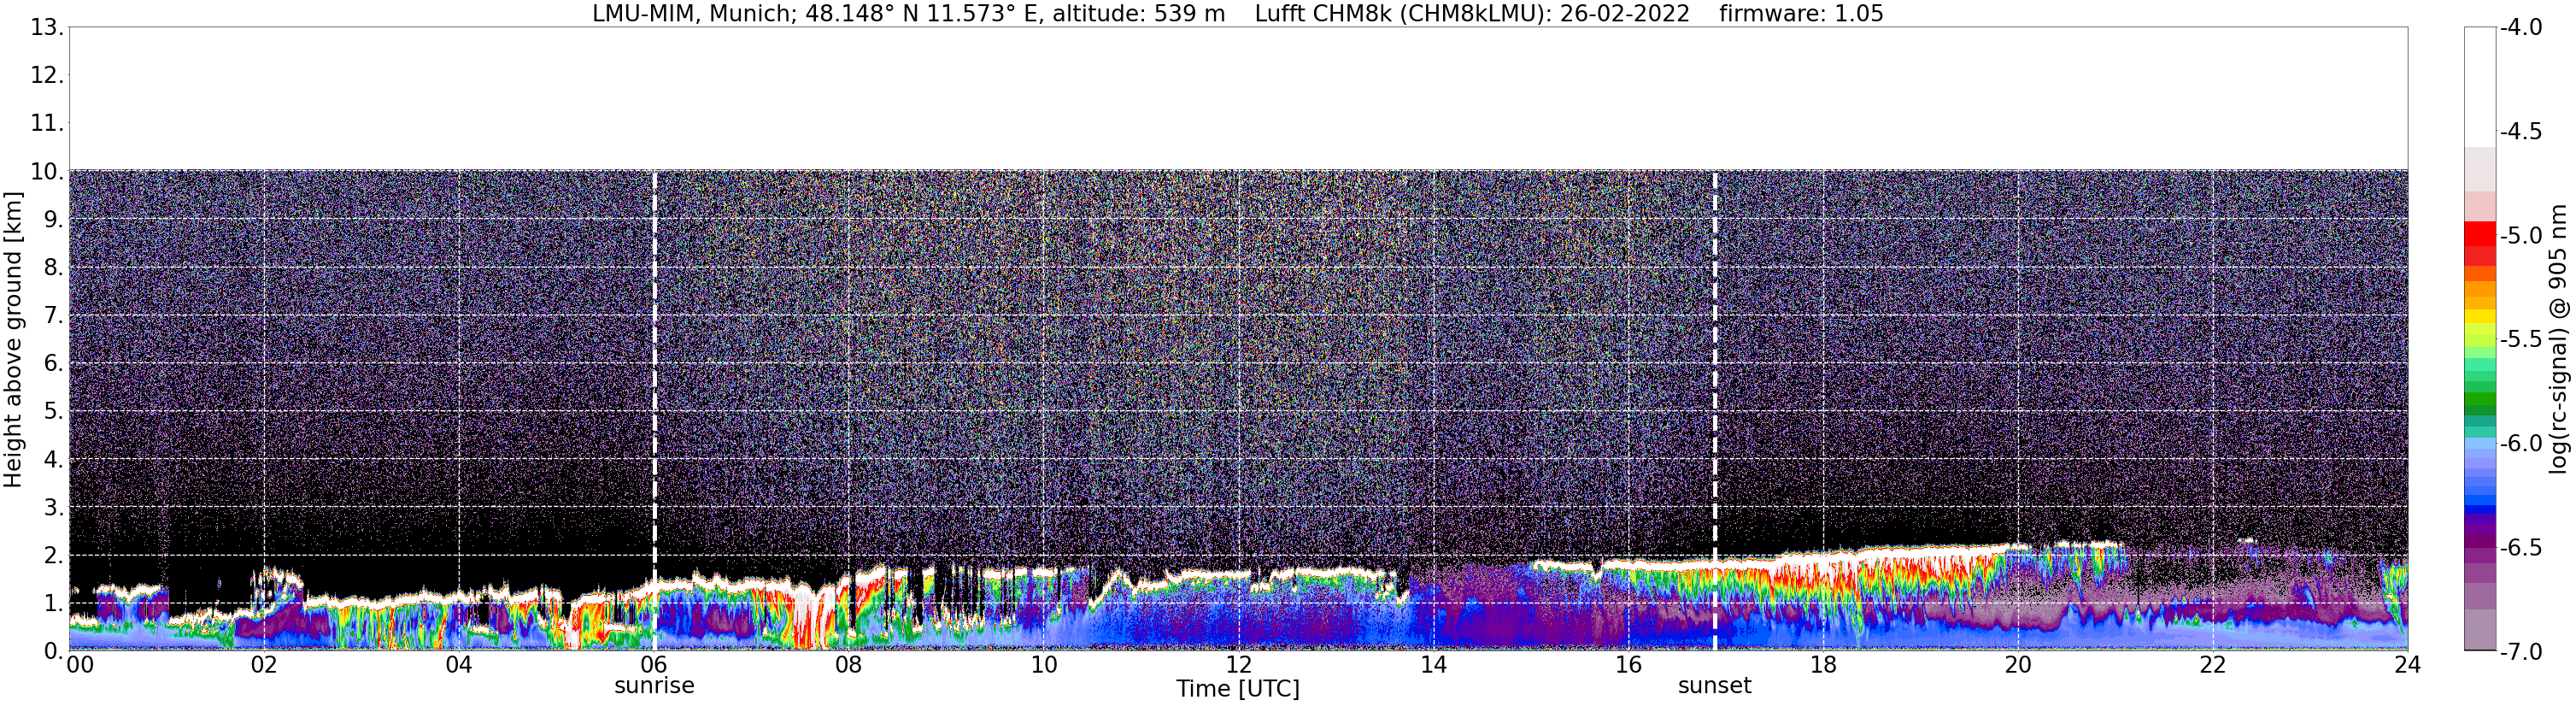Click the '-4.0' colorbar tick label

pos(2520,27)
